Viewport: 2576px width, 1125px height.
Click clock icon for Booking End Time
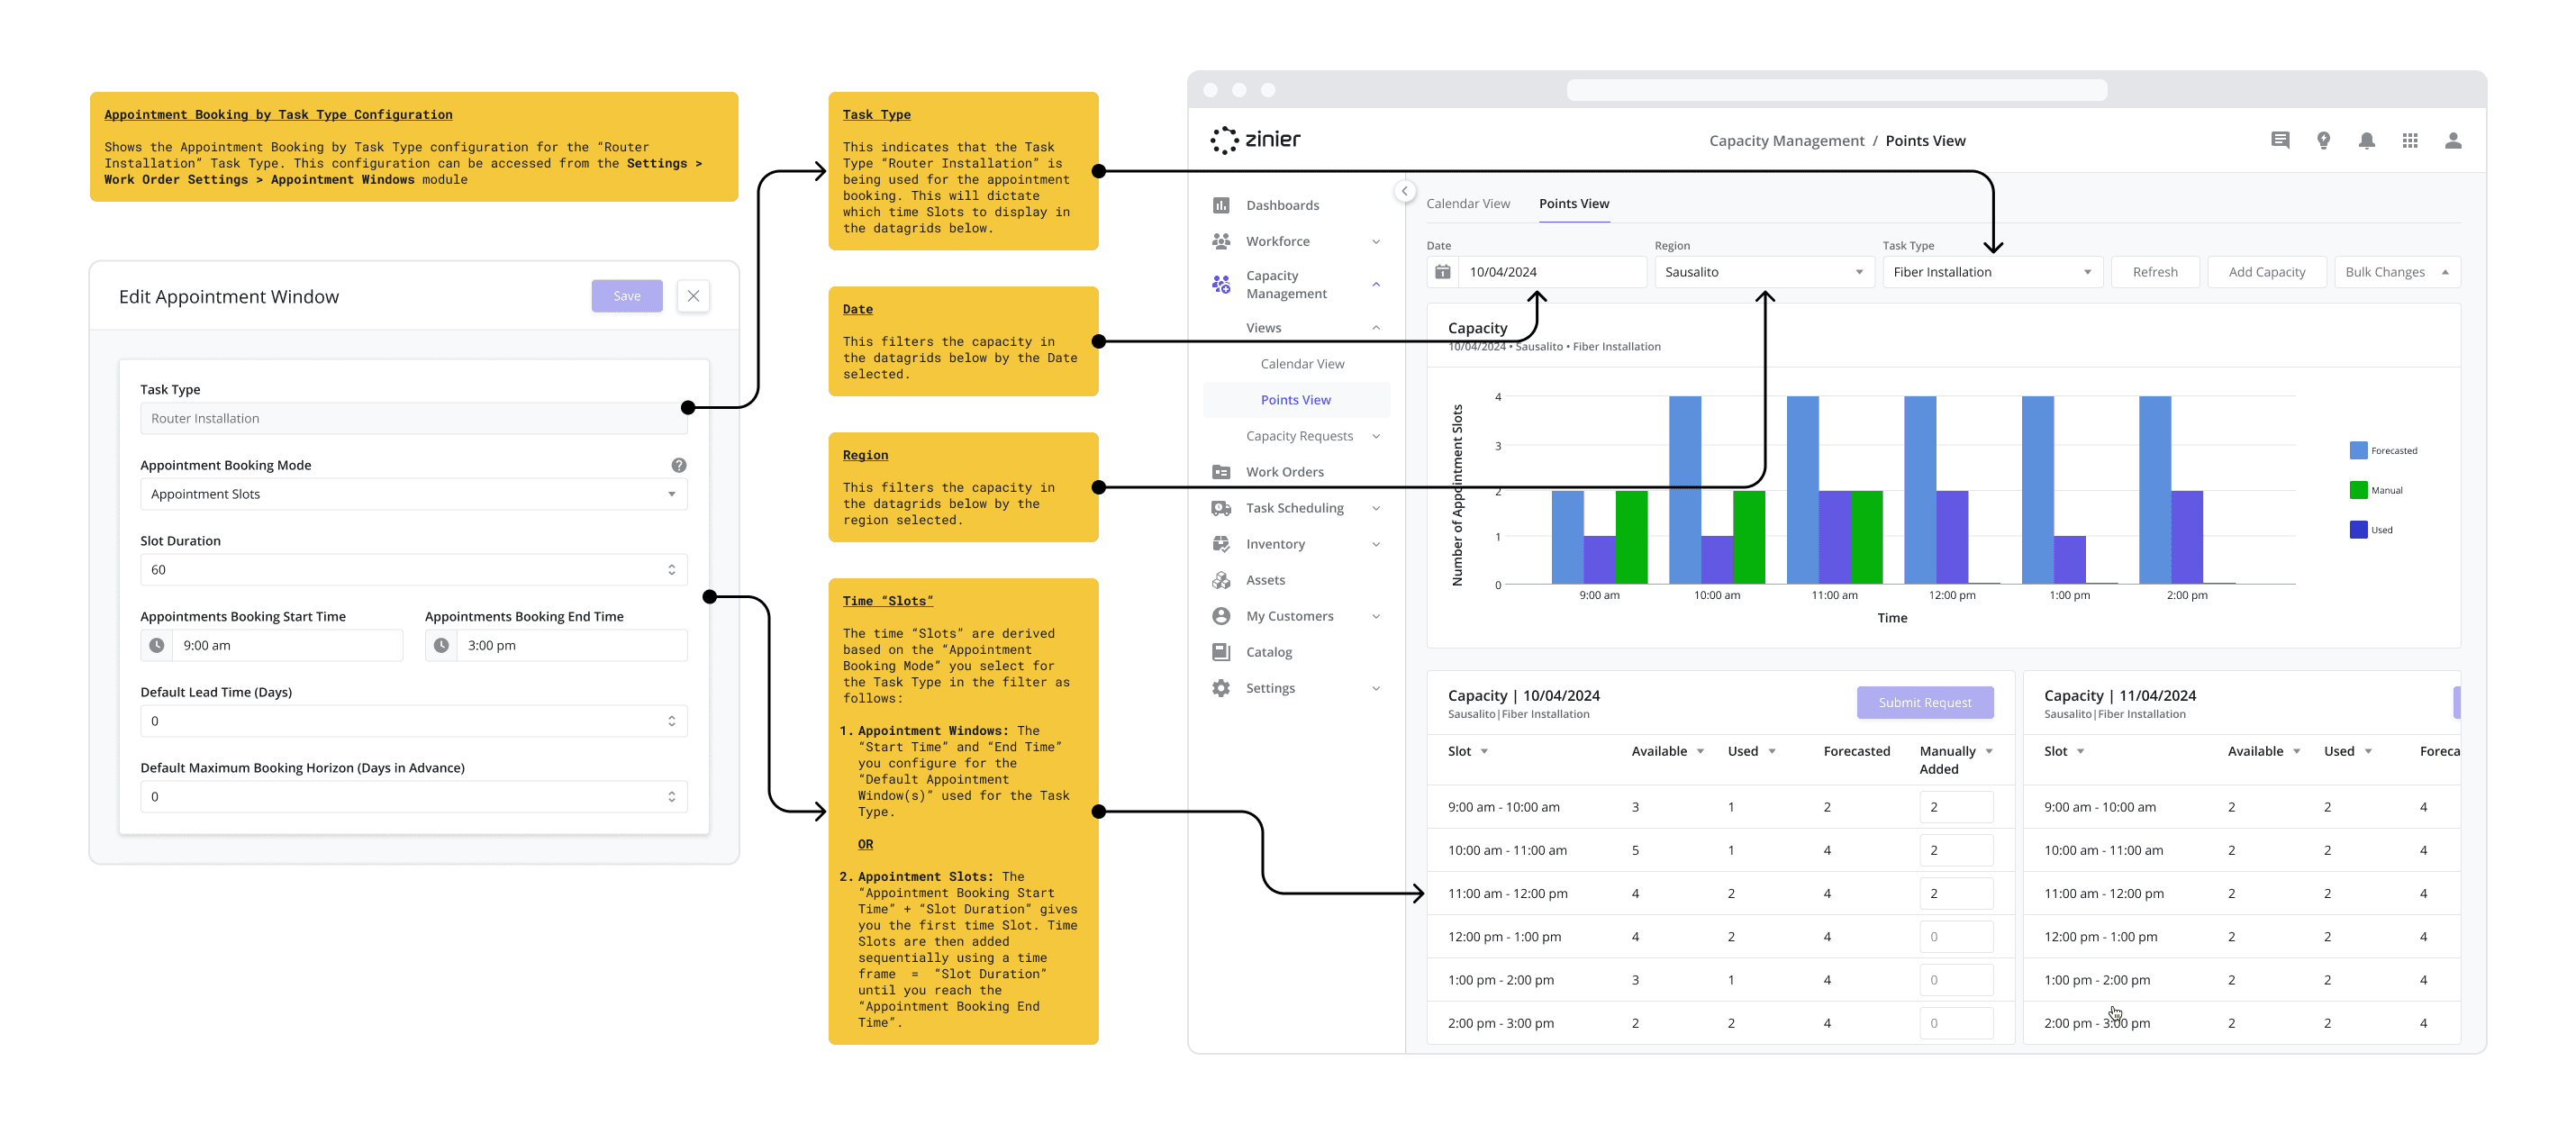click(x=441, y=645)
